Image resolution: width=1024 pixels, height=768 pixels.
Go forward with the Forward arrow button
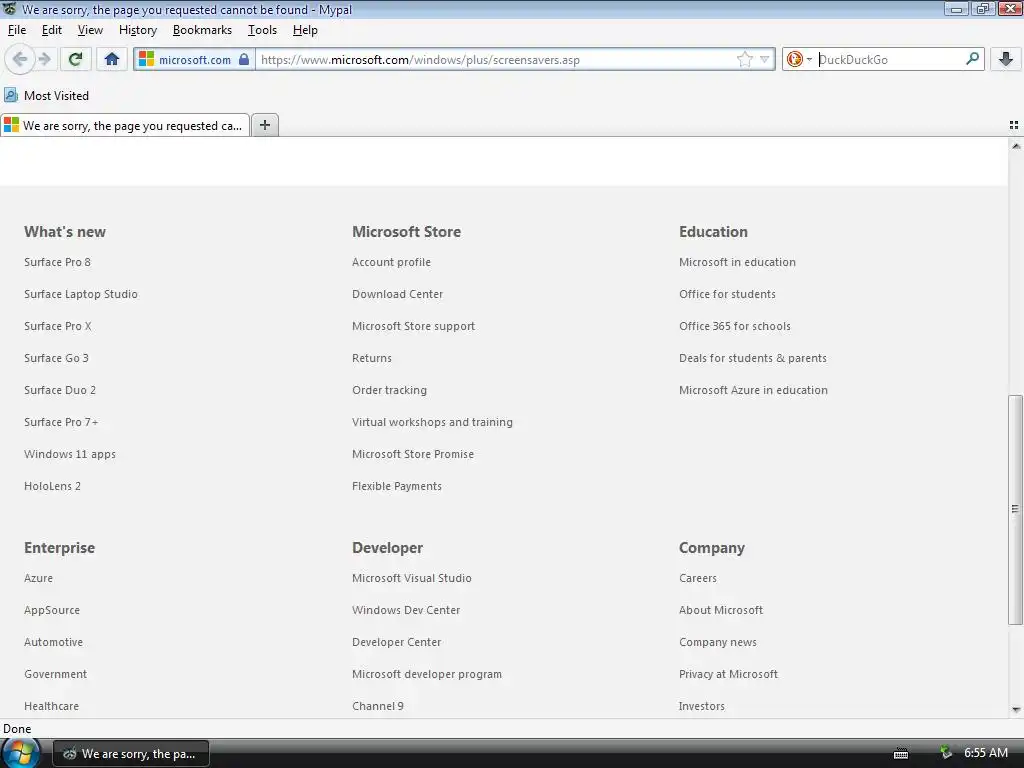point(45,59)
